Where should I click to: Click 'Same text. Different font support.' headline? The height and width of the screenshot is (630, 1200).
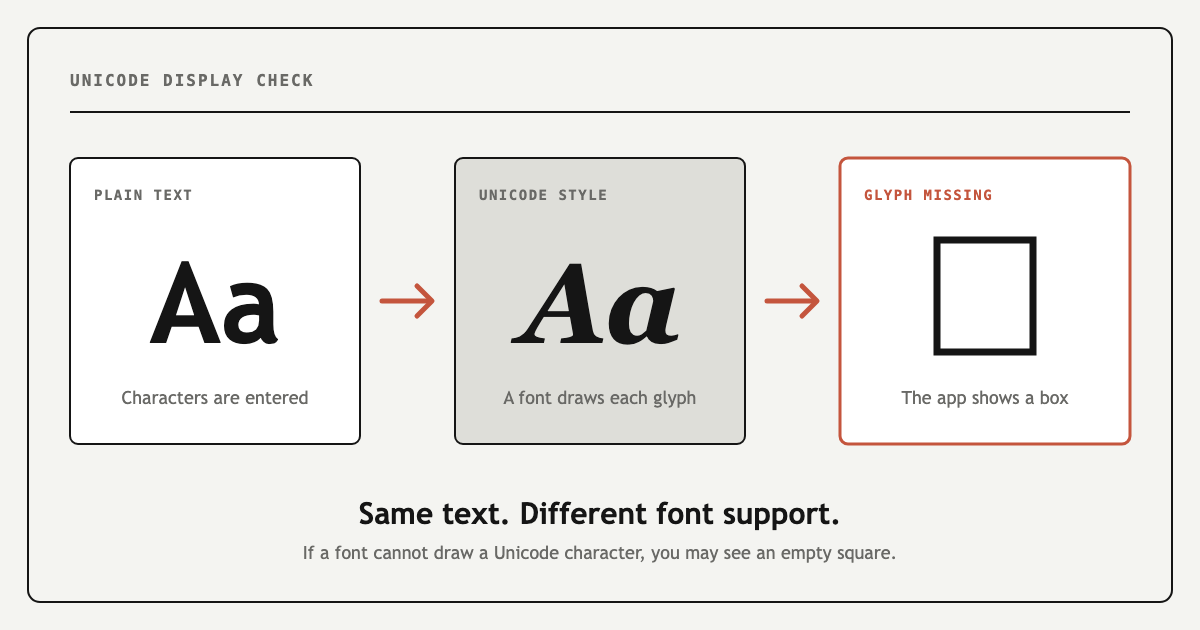599,514
